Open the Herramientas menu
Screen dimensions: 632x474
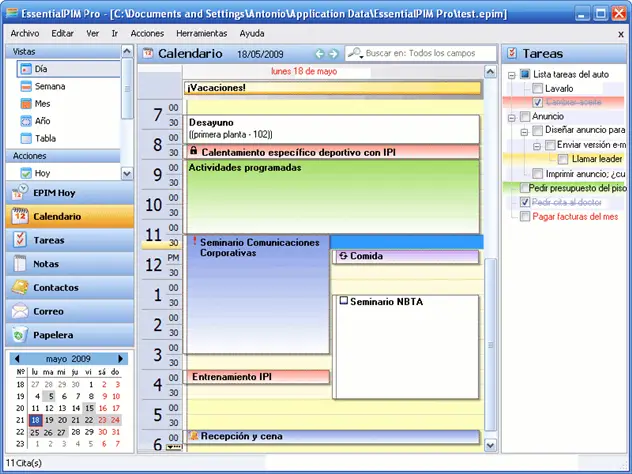point(202,33)
